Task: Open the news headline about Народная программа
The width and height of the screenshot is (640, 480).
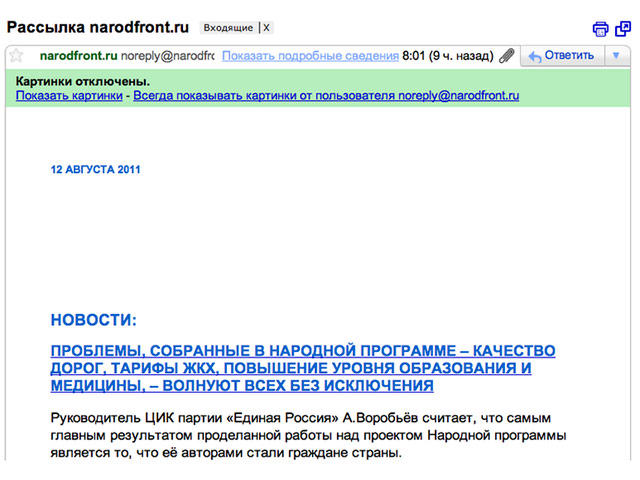Action: 302,368
